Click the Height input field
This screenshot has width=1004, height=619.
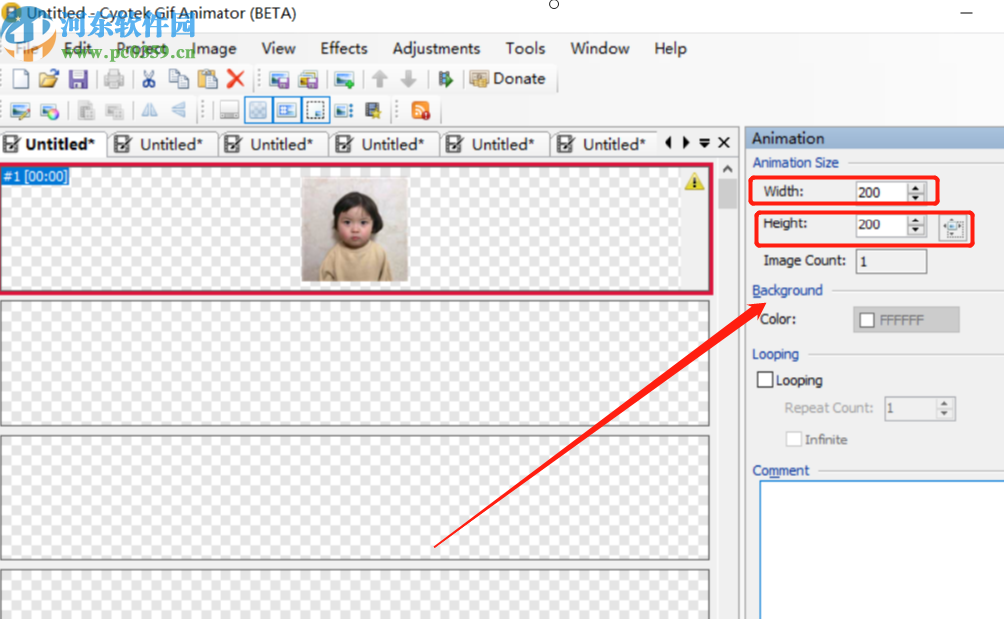(881, 225)
